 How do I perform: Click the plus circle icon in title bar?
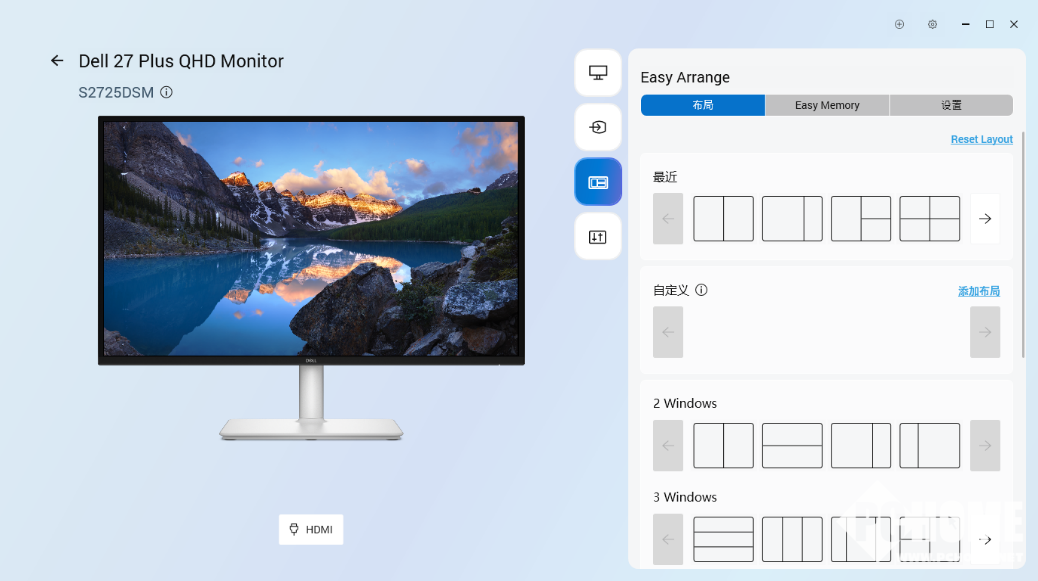899,24
